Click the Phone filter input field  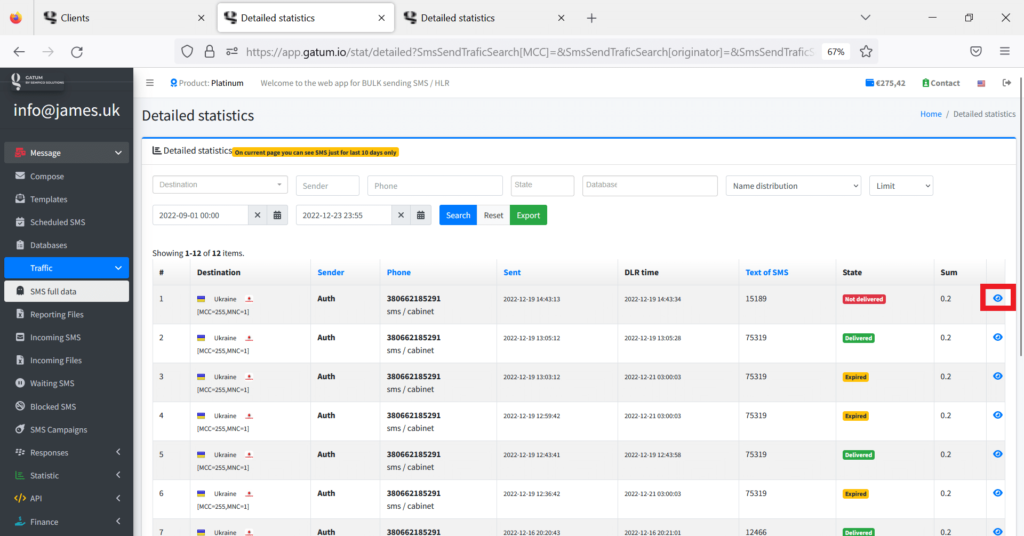click(x=435, y=186)
